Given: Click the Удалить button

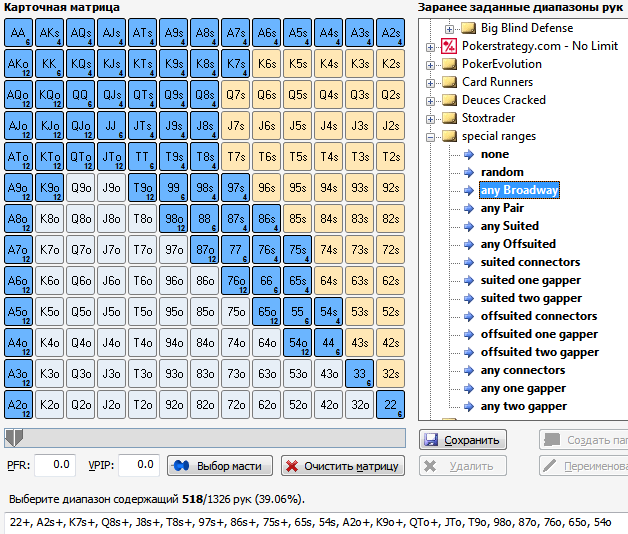Looking at the screenshot, I should coord(463,466).
